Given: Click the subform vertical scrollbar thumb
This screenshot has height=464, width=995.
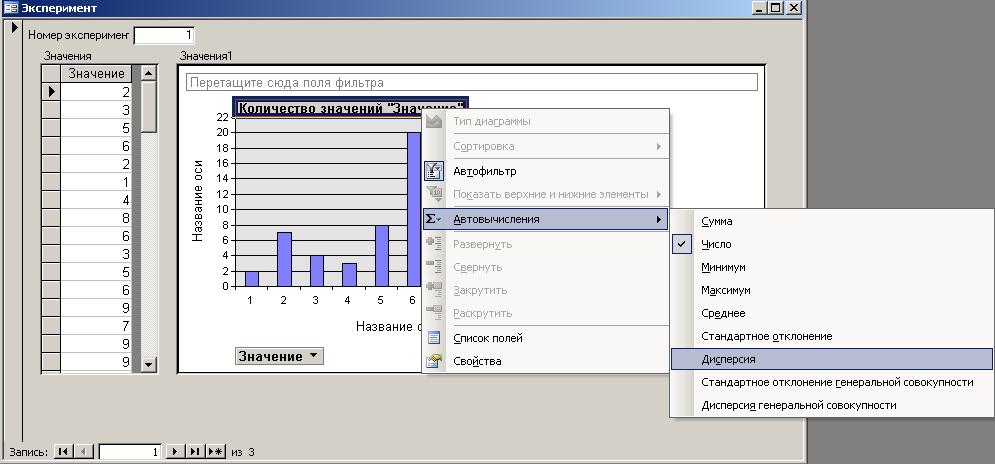Looking at the screenshot, I should [x=148, y=107].
